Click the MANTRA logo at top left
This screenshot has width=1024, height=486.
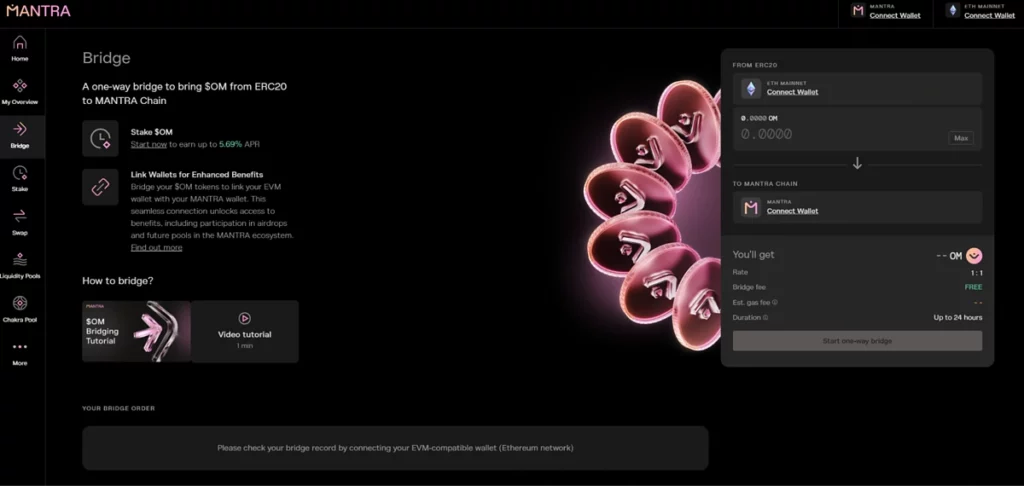coord(39,10)
